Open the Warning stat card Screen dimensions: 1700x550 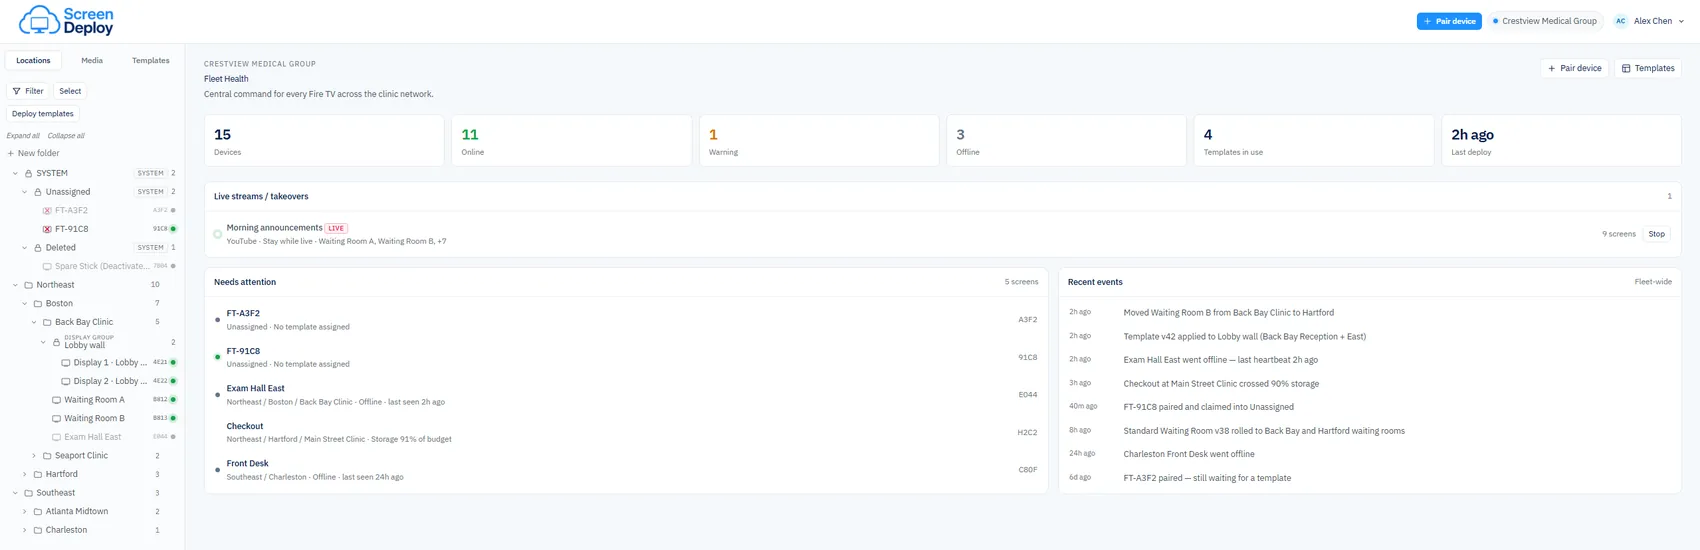[x=819, y=140]
